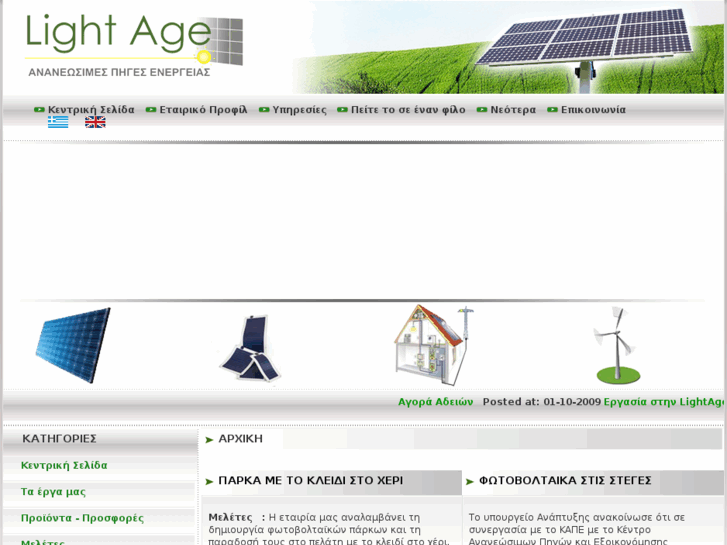This screenshot has height=545, width=727.
Task: Click ΠΑΡΚΑ ΜΕ ΤΟ ΚΛΕΙΔΙ ΣΤΟ ΧΕΡΙ heading
Action: pyautogui.click(x=311, y=481)
